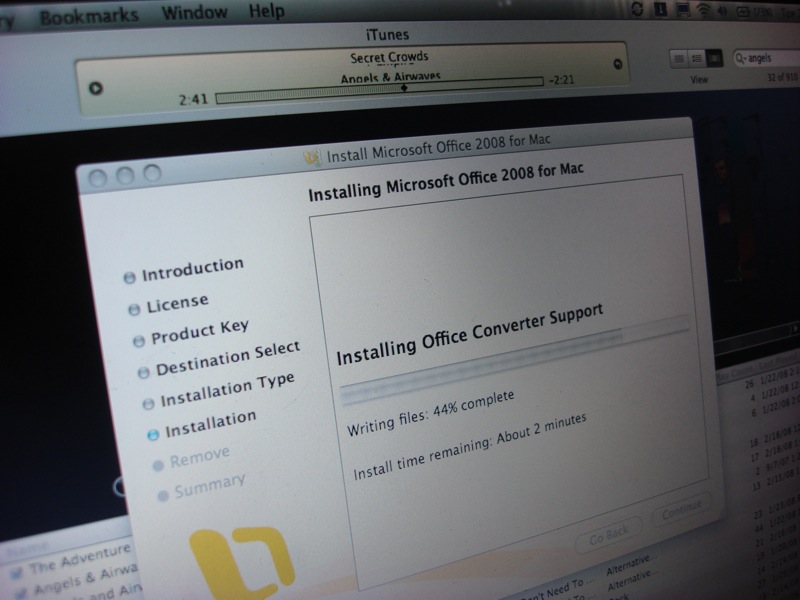Click the iTunes play button
This screenshot has height=600, width=800.
[x=95, y=88]
